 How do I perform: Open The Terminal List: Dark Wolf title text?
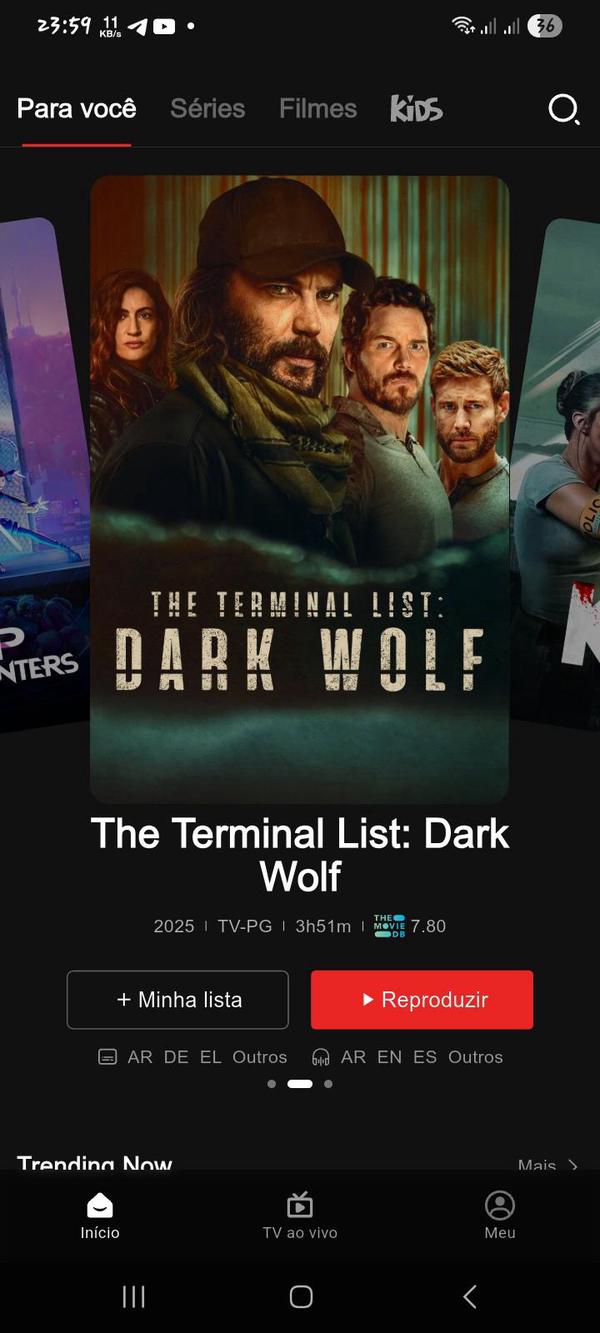(x=300, y=855)
